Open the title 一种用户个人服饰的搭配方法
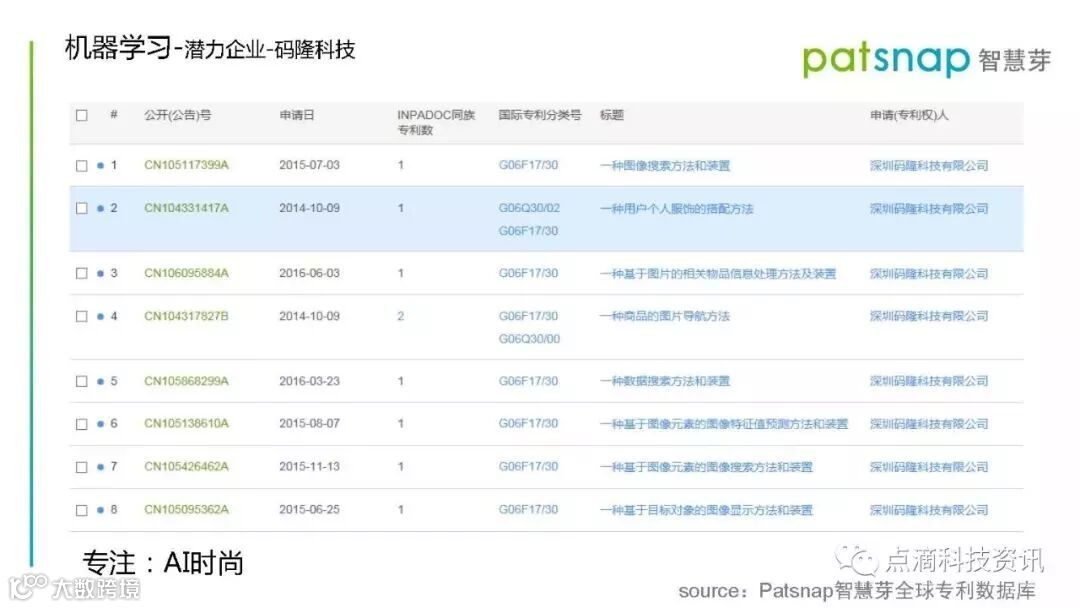This screenshot has width=1080, height=608. click(676, 209)
